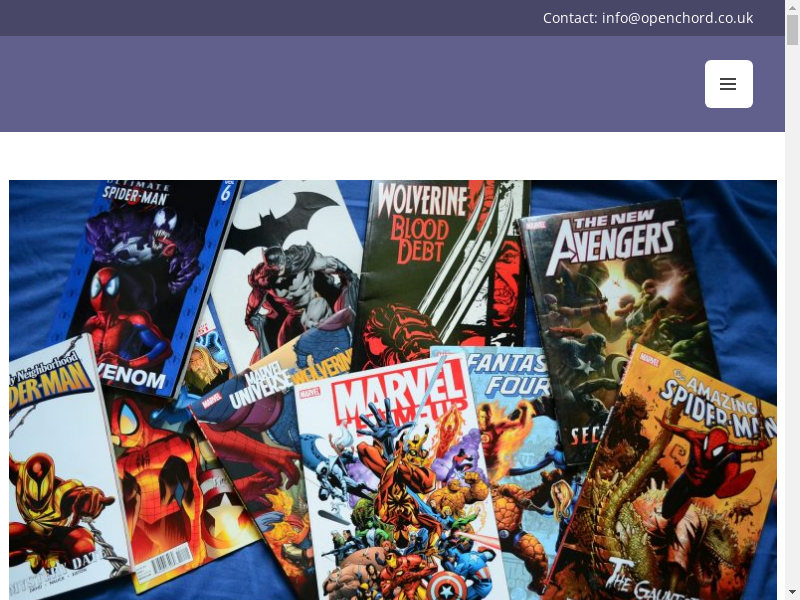Click the vertical scrollbar thumb
800x600 pixels.
(x=792, y=30)
